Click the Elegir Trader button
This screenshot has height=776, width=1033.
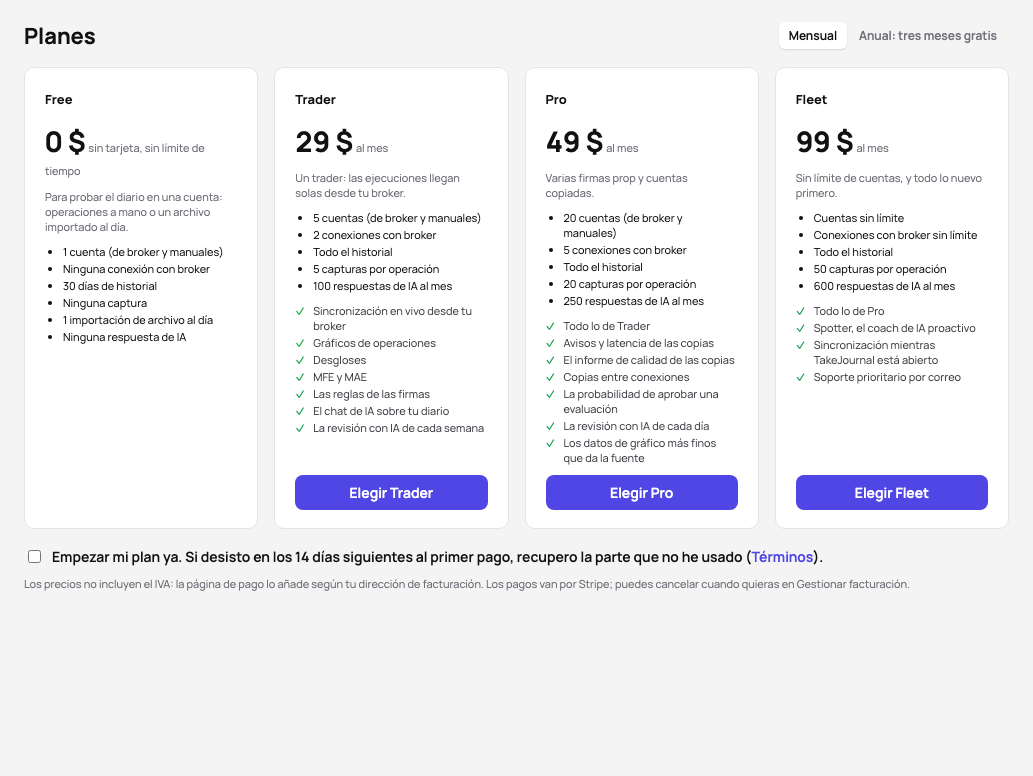click(391, 493)
